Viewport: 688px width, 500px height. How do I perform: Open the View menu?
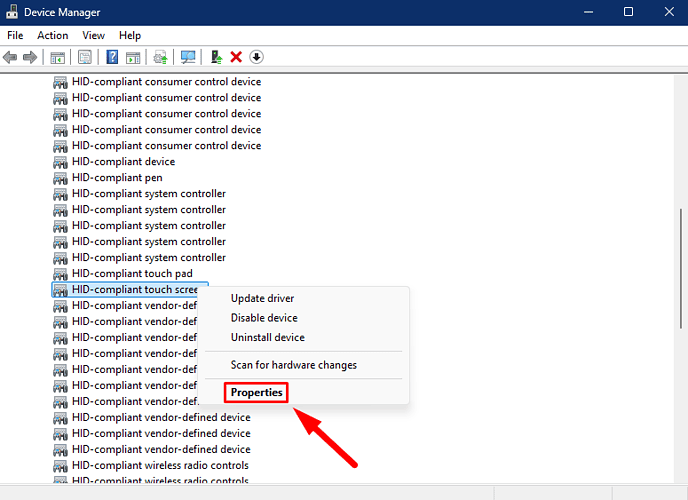pyautogui.click(x=94, y=35)
